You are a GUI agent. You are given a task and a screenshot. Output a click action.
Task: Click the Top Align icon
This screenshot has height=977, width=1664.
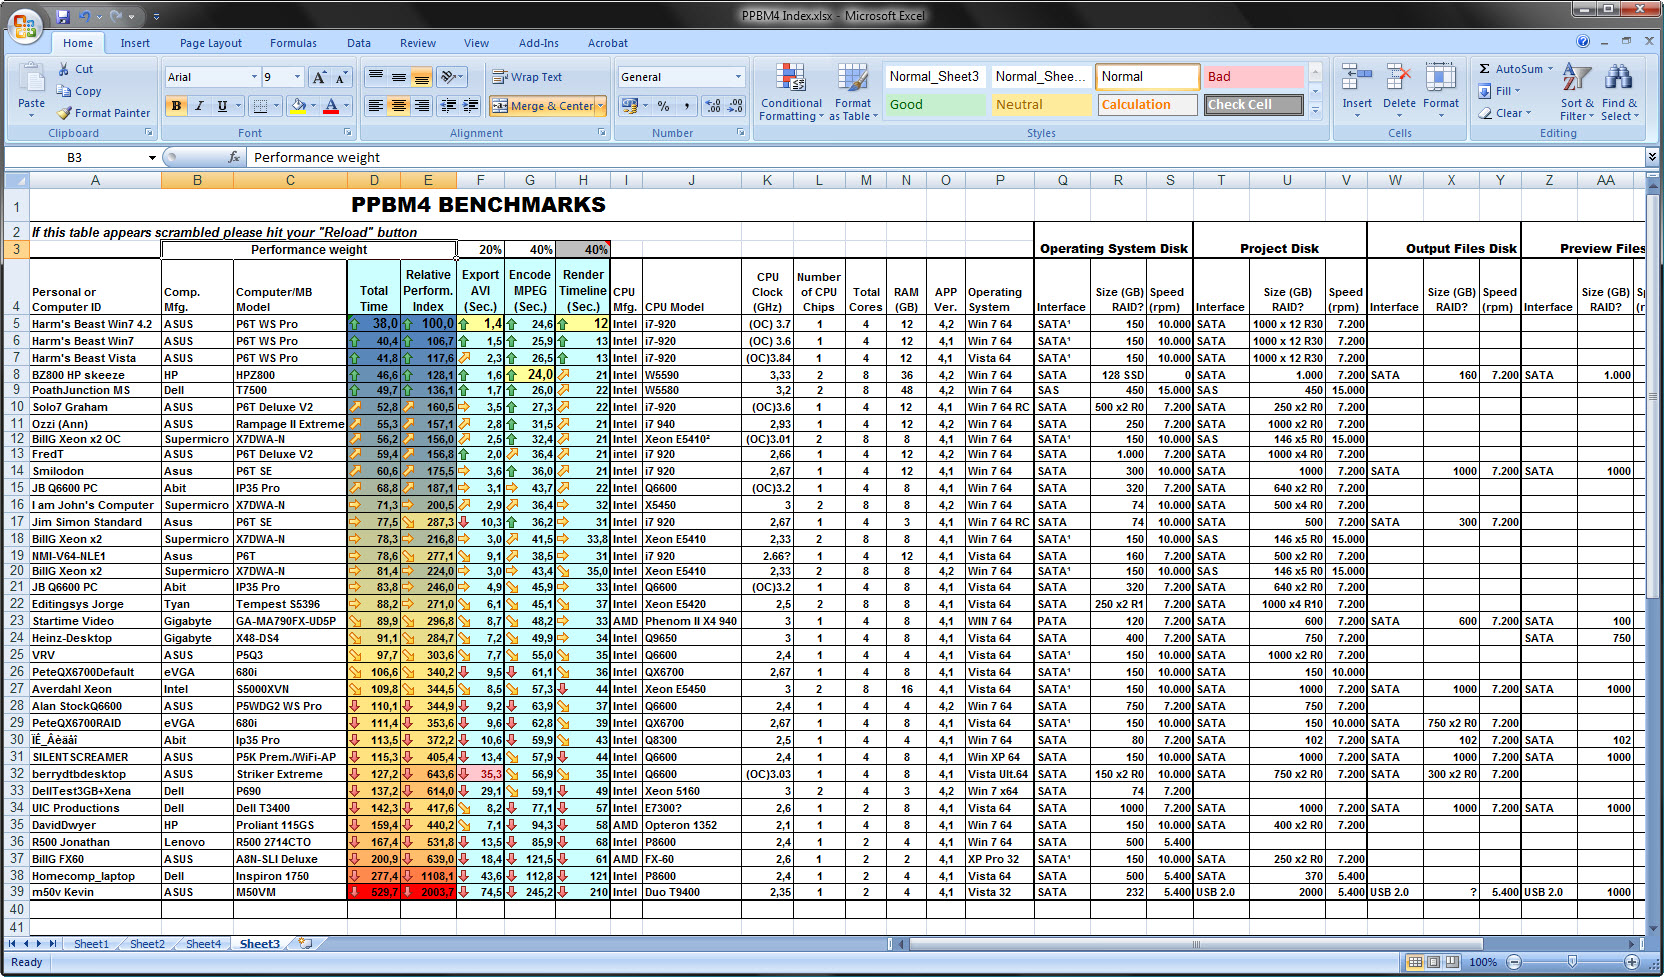click(375, 77)
